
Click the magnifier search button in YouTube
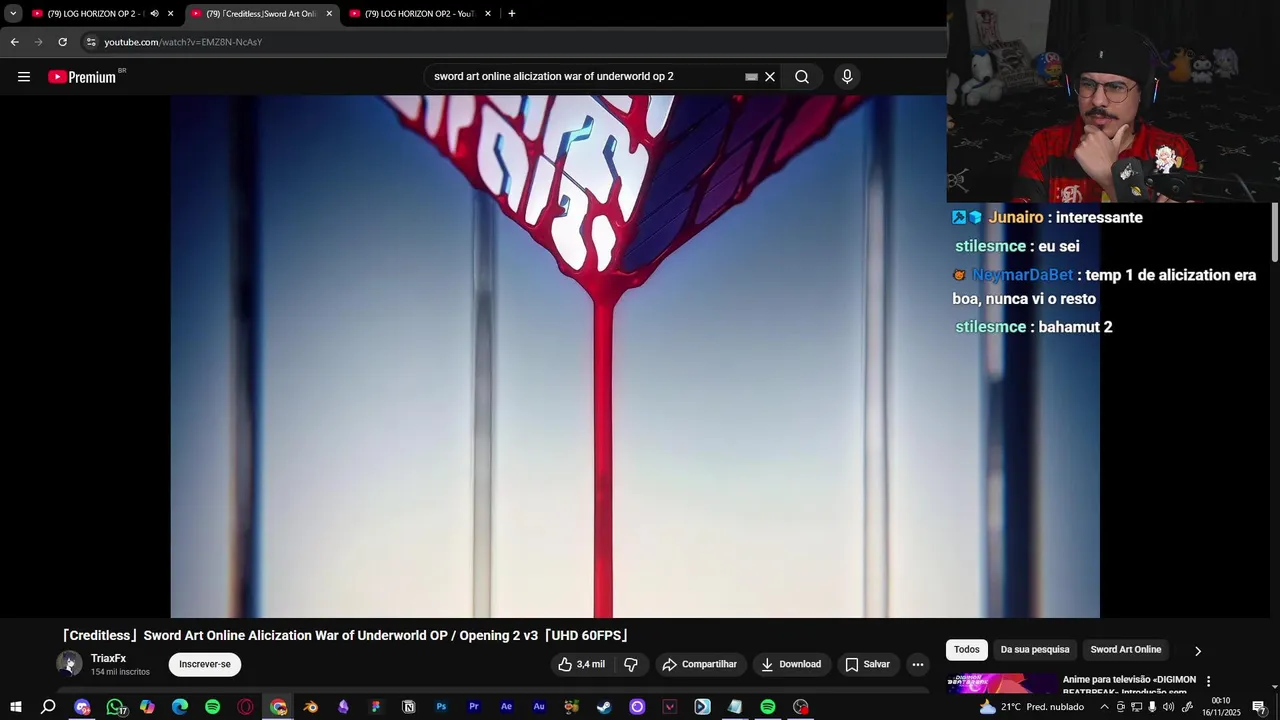pyautogui.click(x=802, y=77)
